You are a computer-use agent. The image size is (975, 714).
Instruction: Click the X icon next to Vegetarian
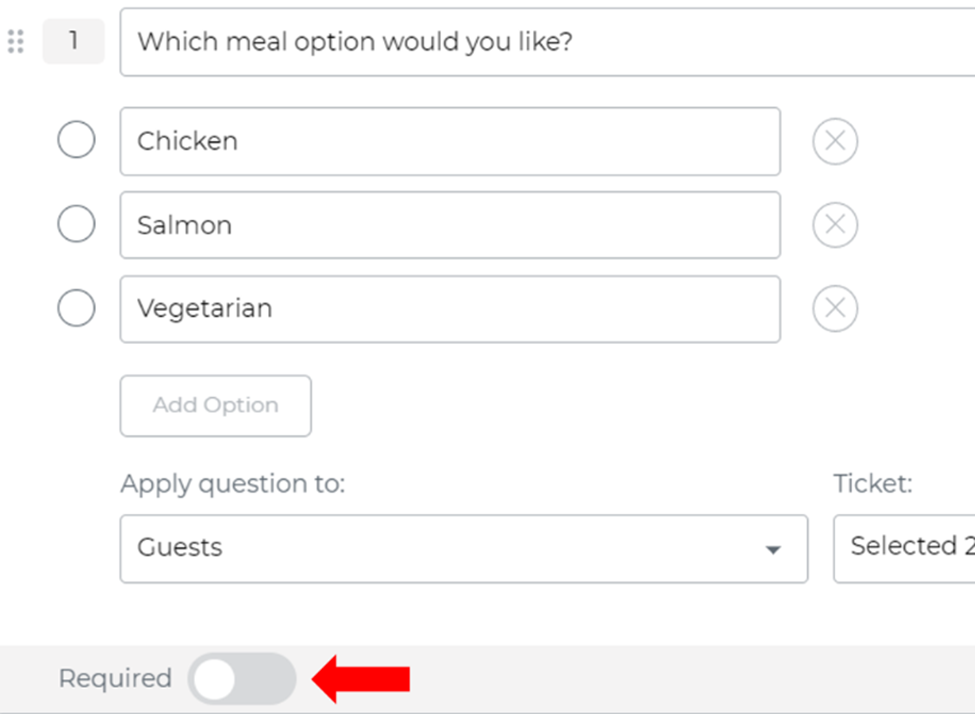pyautogui.click(x=835, y=309)
